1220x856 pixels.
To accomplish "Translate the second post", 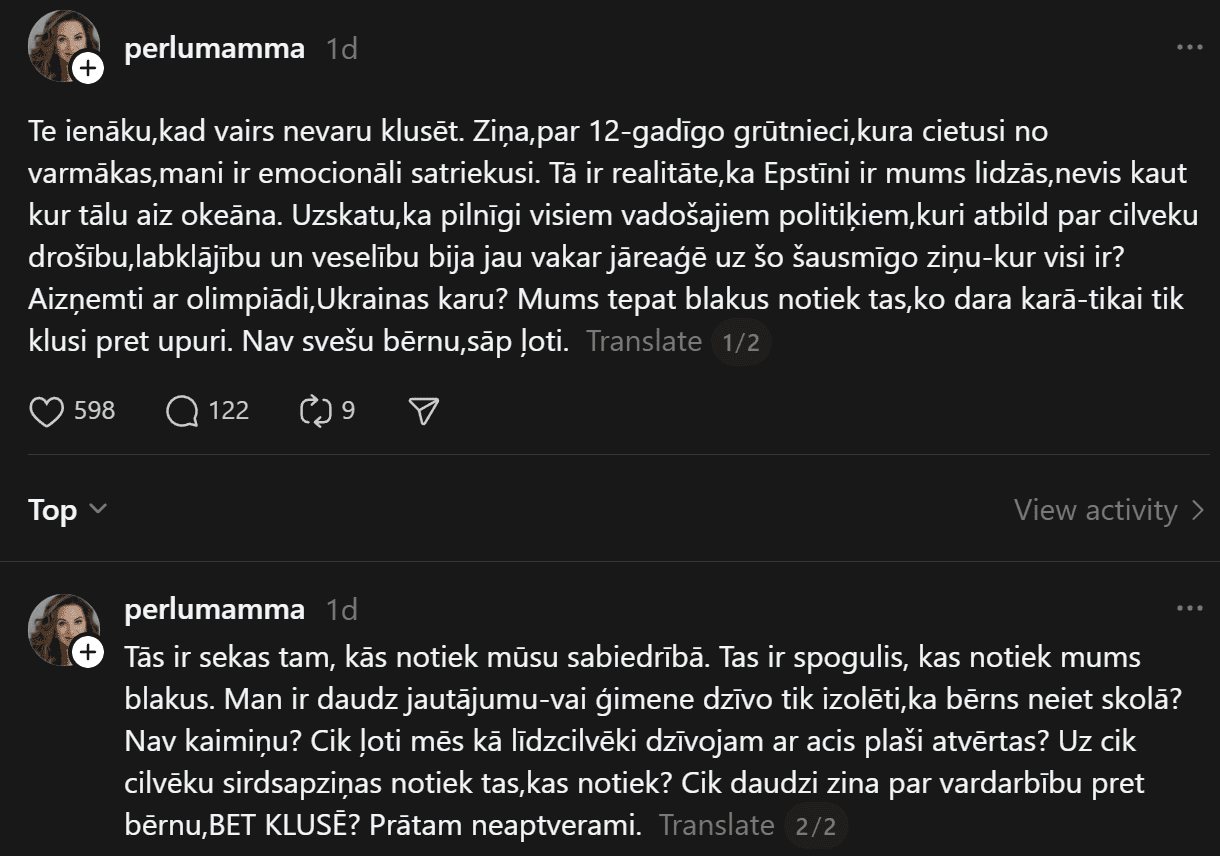I will [716, 825].
